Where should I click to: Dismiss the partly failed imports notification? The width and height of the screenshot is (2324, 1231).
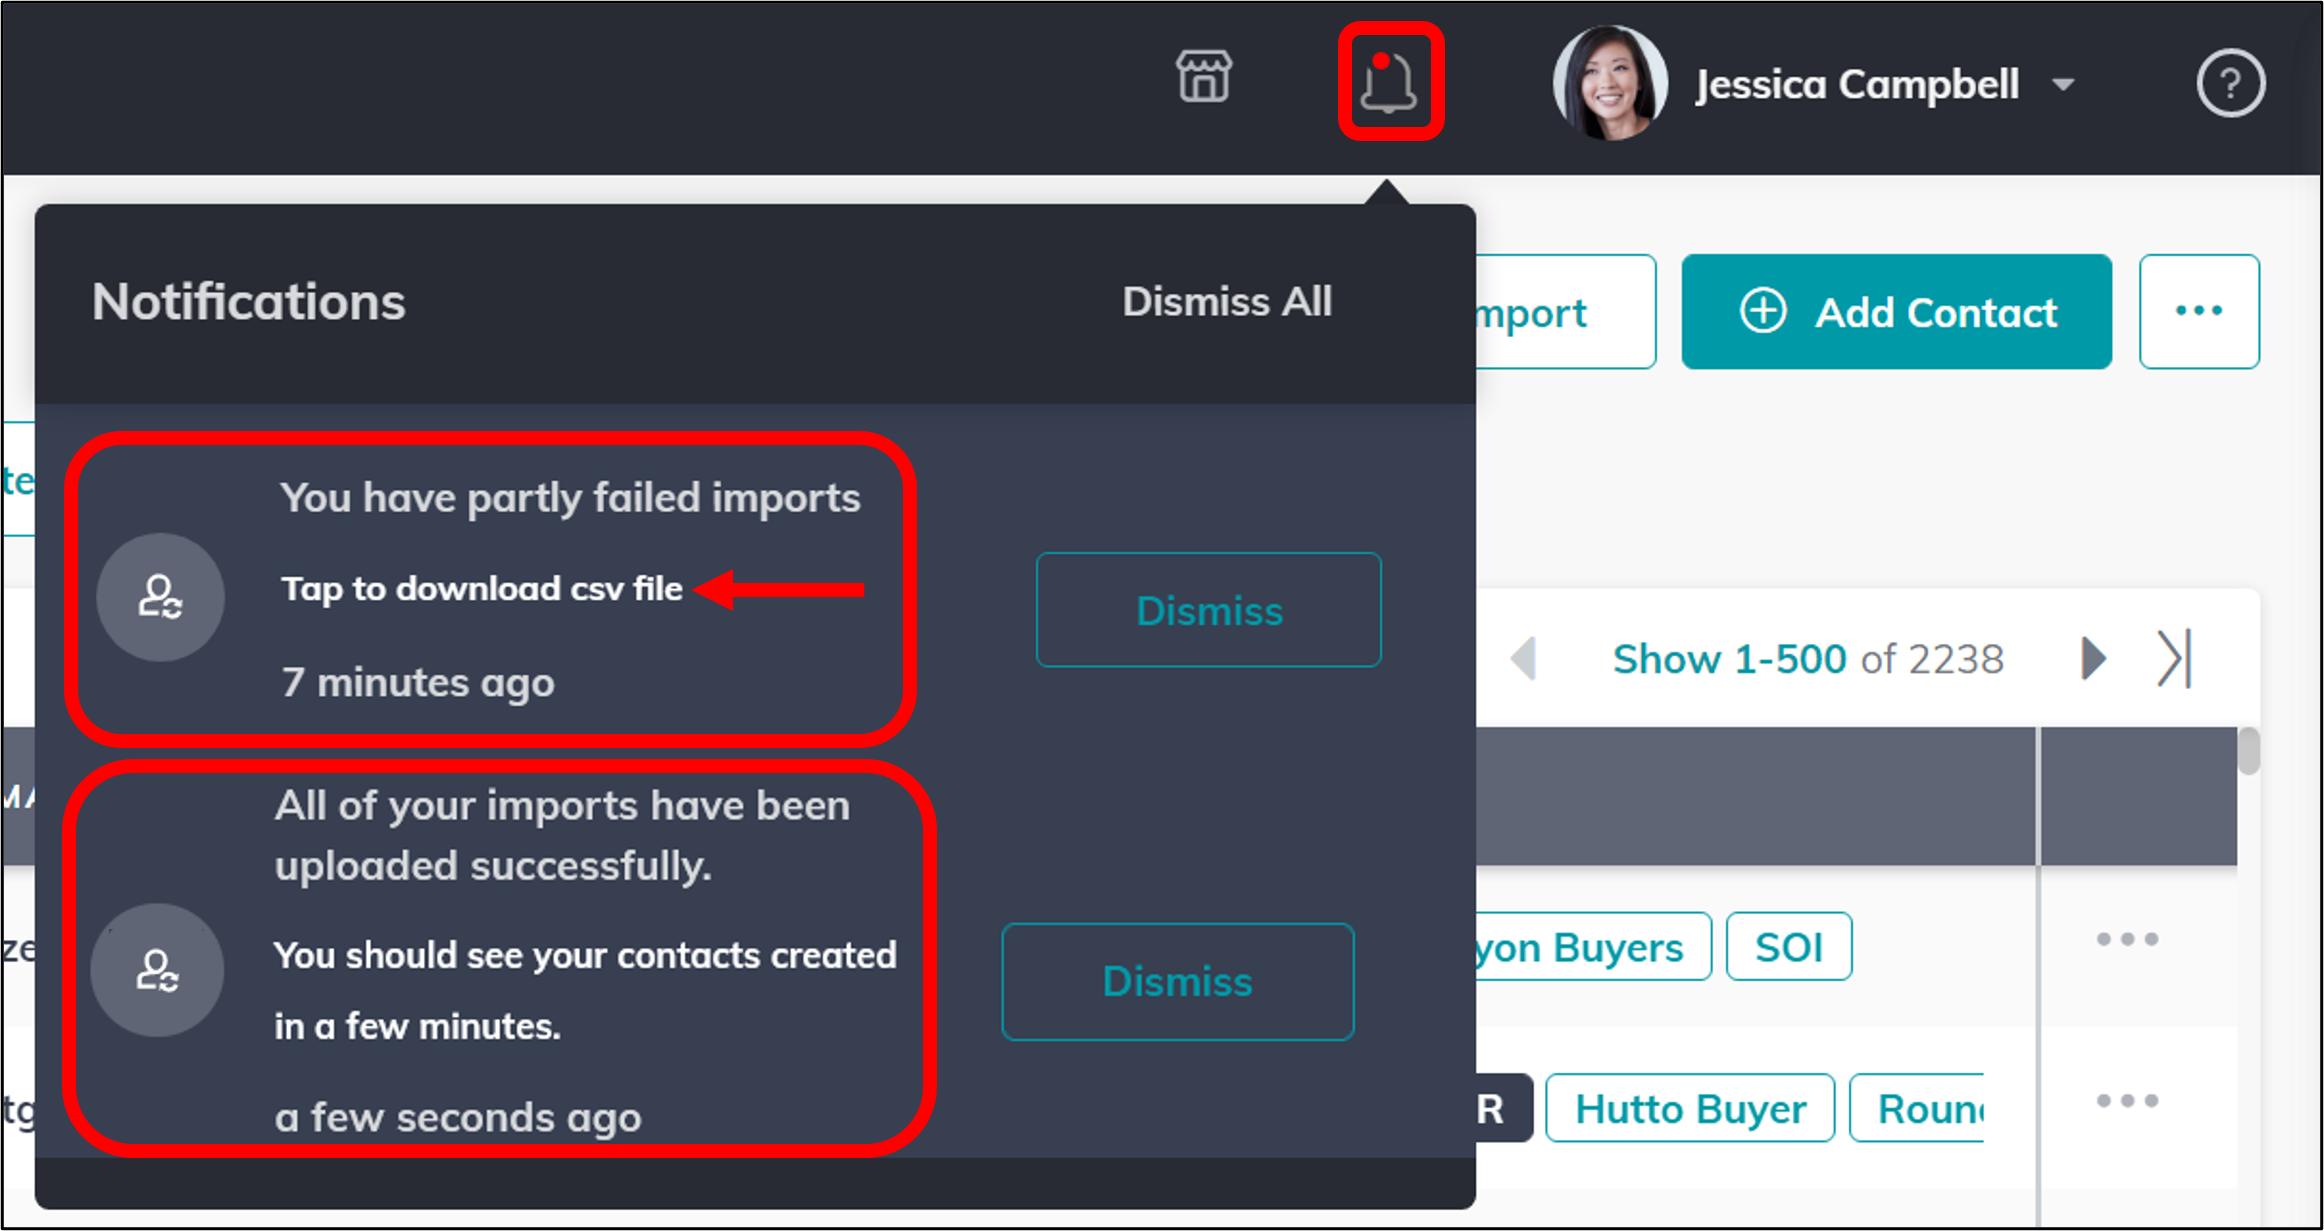[1208, 610]
